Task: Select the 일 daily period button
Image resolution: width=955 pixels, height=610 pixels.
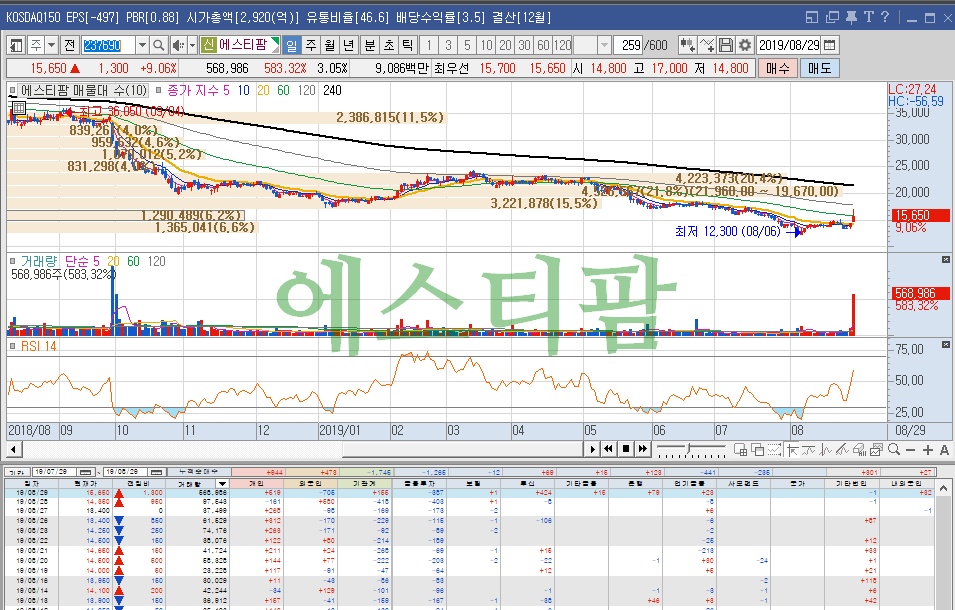Action: click(292, 45)
